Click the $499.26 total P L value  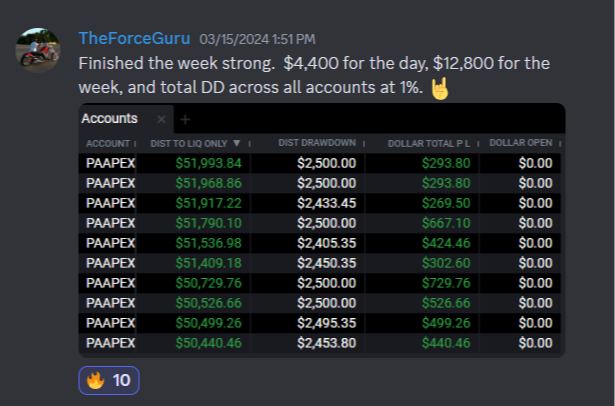(446, 323)
